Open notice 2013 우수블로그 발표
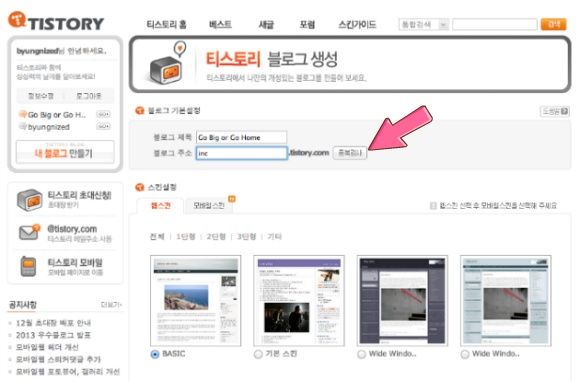This screenshot has height=381, width=580. (x=53, y=335)
